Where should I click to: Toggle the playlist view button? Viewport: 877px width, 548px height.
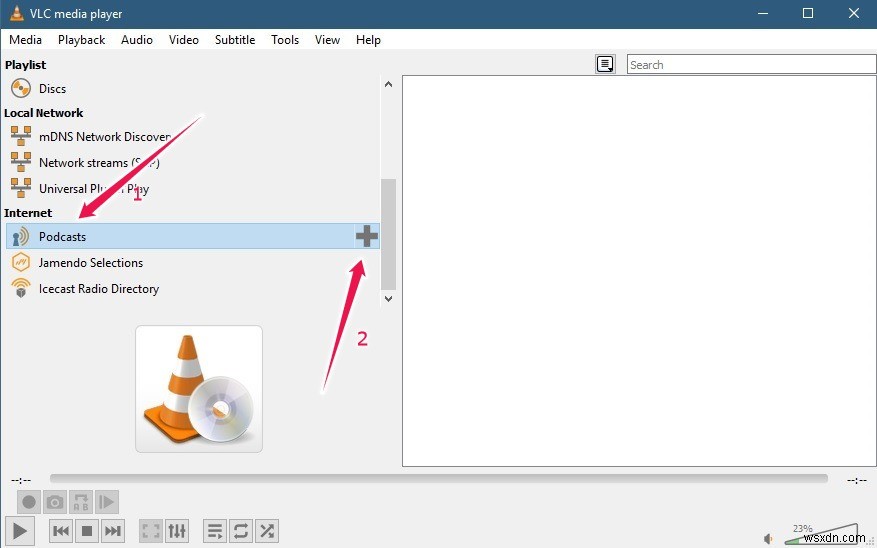[215, 531]
